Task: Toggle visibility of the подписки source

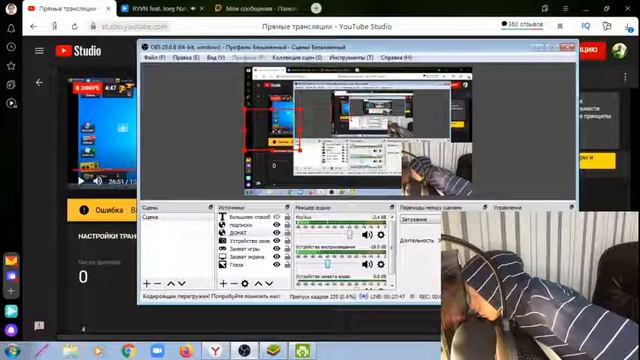Action: pos(277,225)
